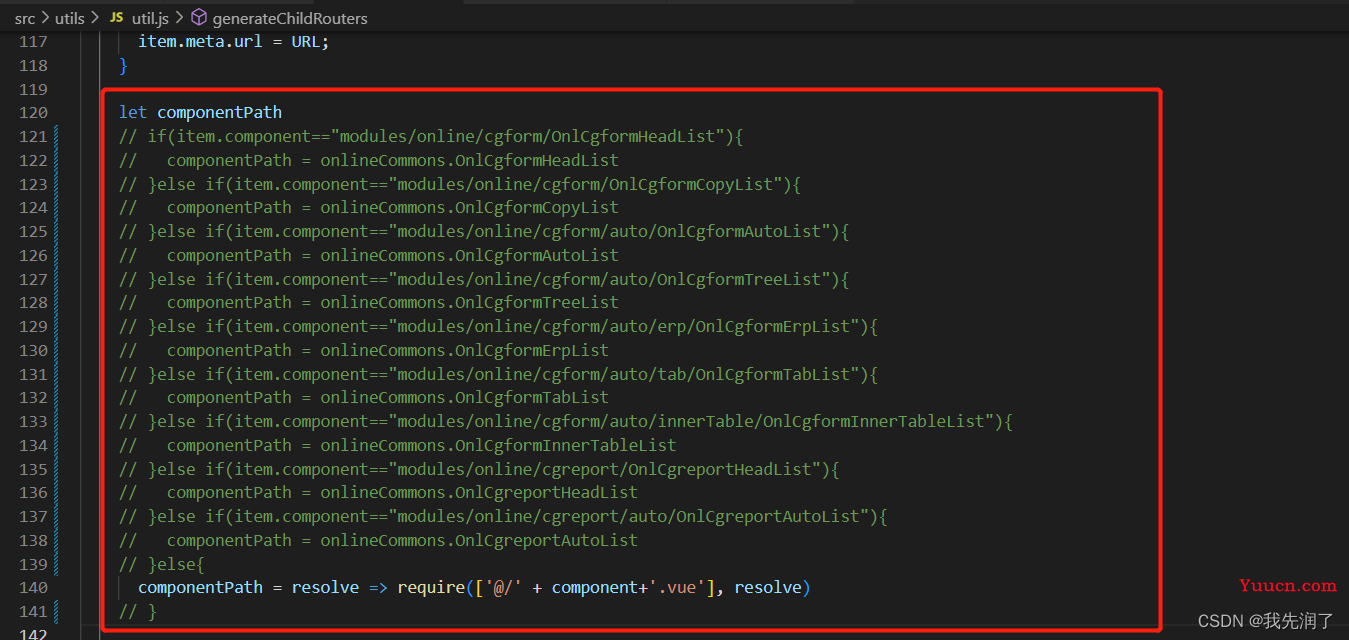The image size is (1349, 640).
Task: Click the '// }else{' comment line
Action: pyautogui.click(x=162, y=564)
